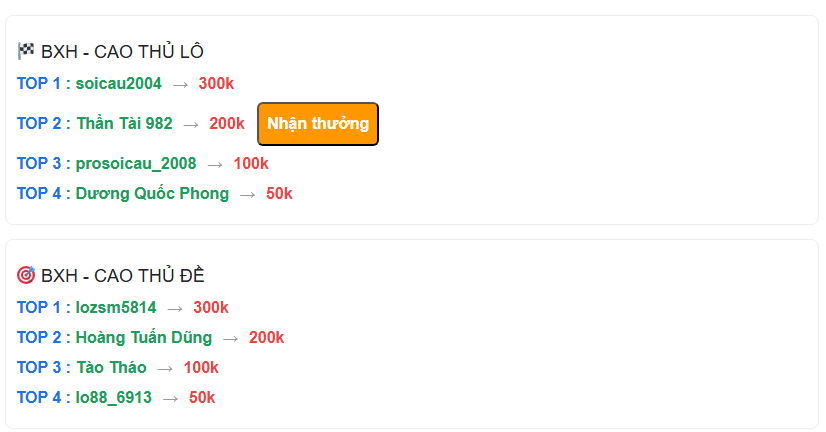Select Hoàng Tuấn Dũng's name
This screenshot has width=826, height=432.
(144, 337)
